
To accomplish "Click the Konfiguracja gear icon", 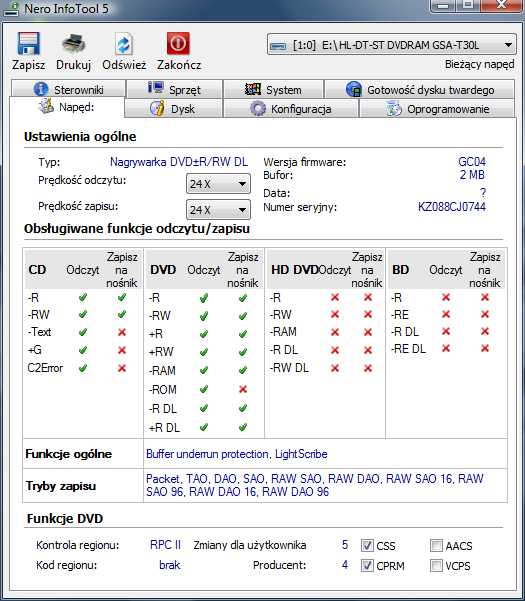I will coord(258,108).
